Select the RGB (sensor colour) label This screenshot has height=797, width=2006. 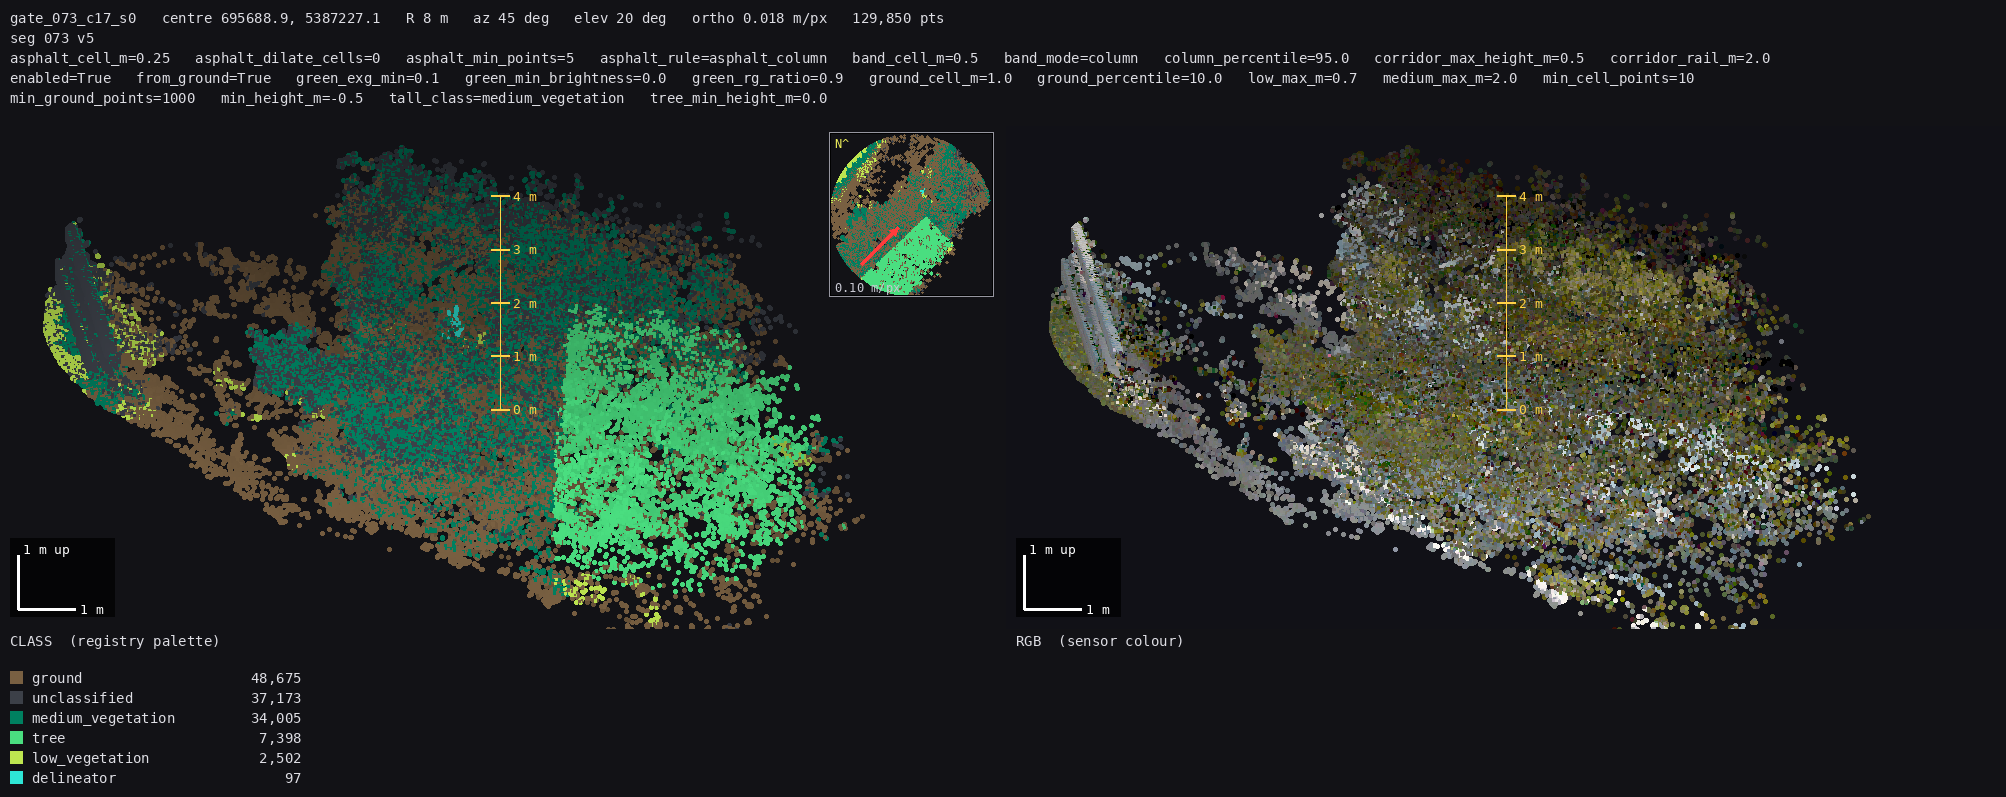(x=1100, y=641)
